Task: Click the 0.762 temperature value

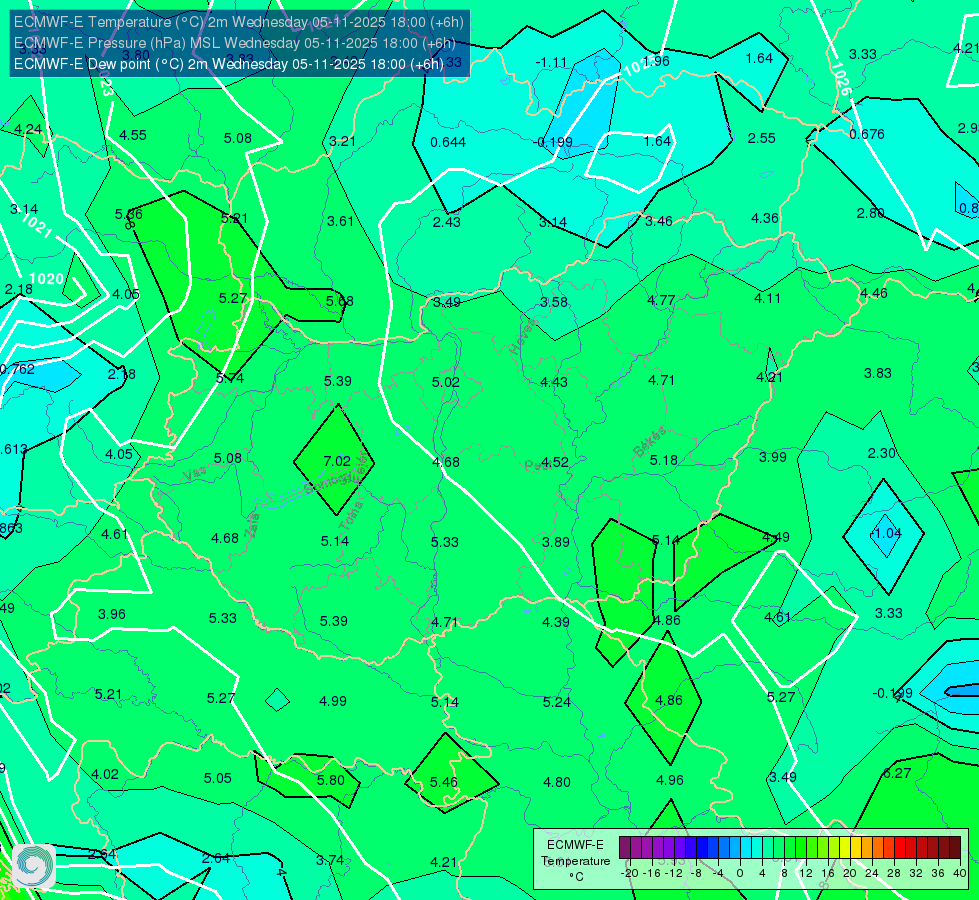Action: coord(17,369)
